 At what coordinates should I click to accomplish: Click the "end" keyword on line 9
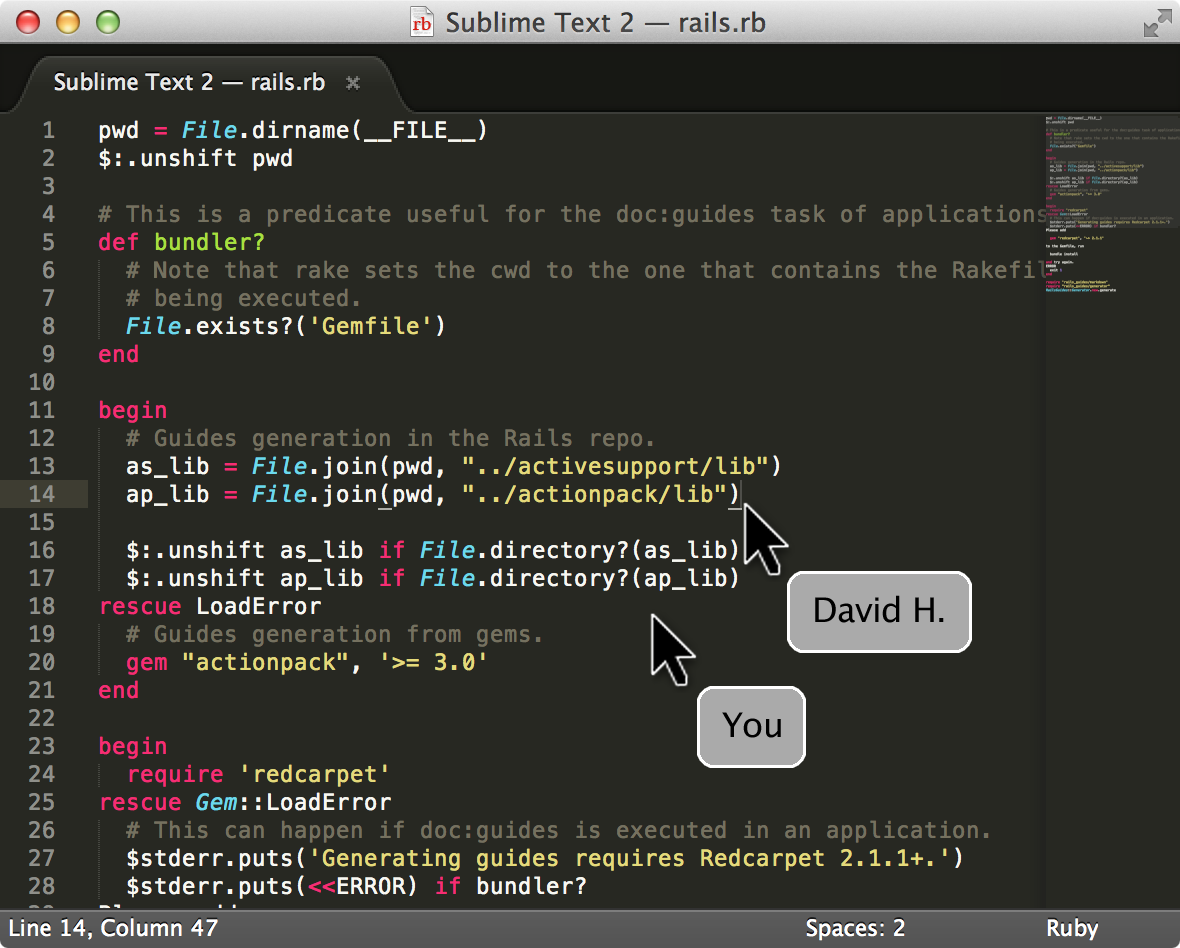coord(119,354)
